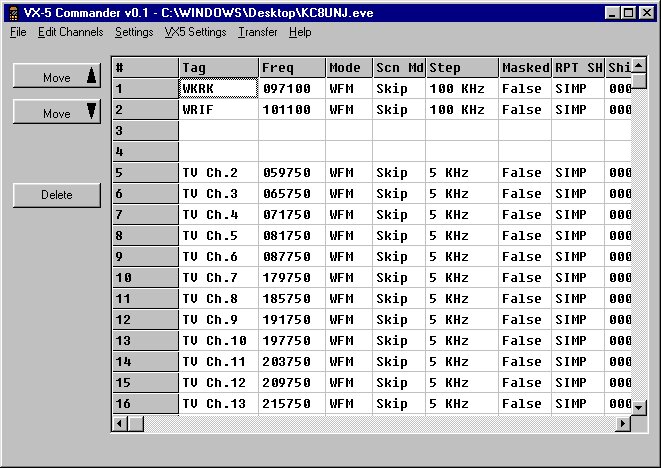
Task: Open the Transfer menu
Action: tap(258, 32)
